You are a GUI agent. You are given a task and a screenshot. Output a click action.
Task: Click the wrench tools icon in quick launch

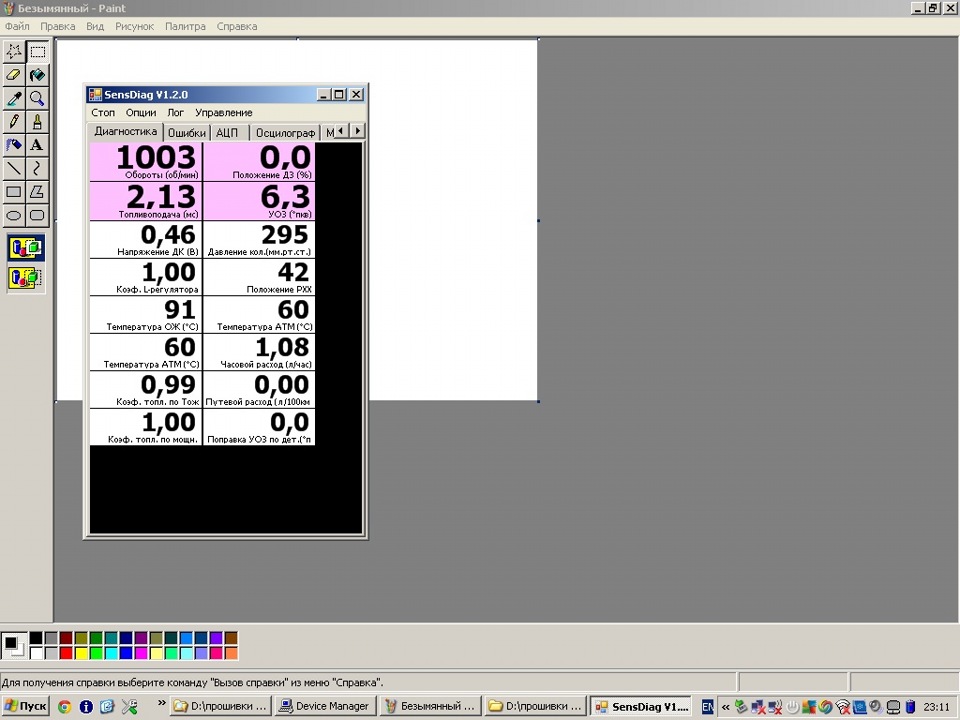click(129, 707)
